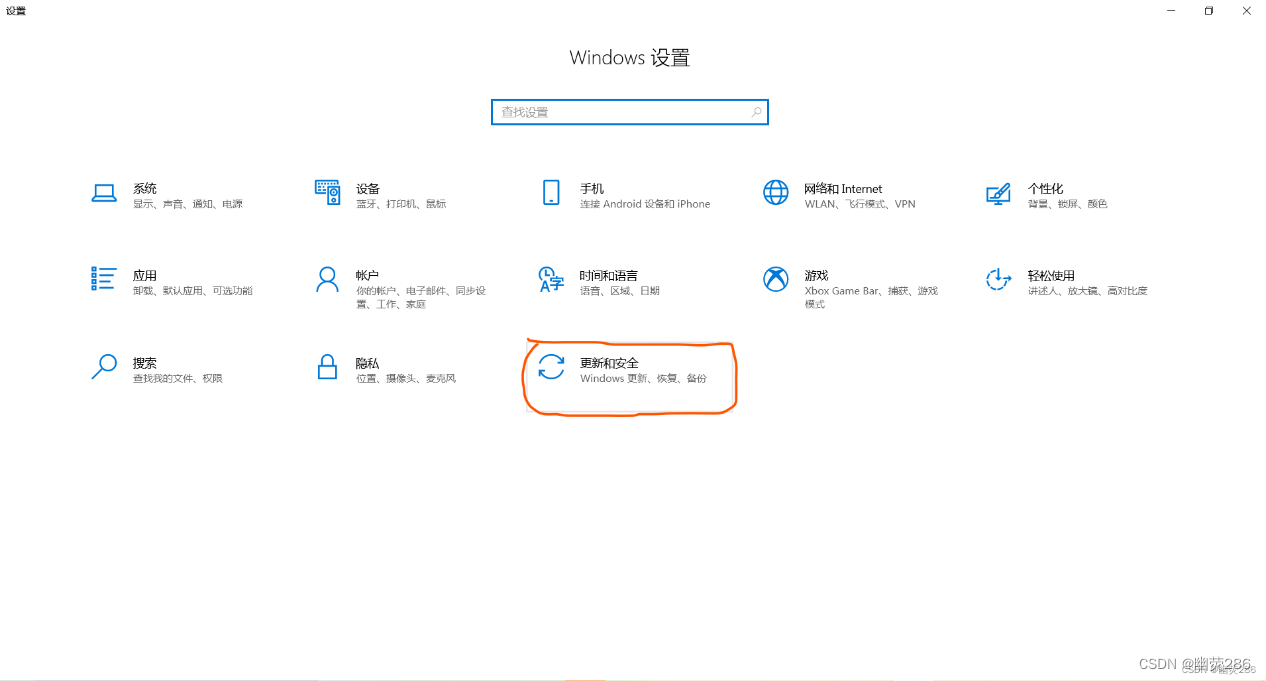Click the text 背景、锁屏、颜色

pos(1067,204)
